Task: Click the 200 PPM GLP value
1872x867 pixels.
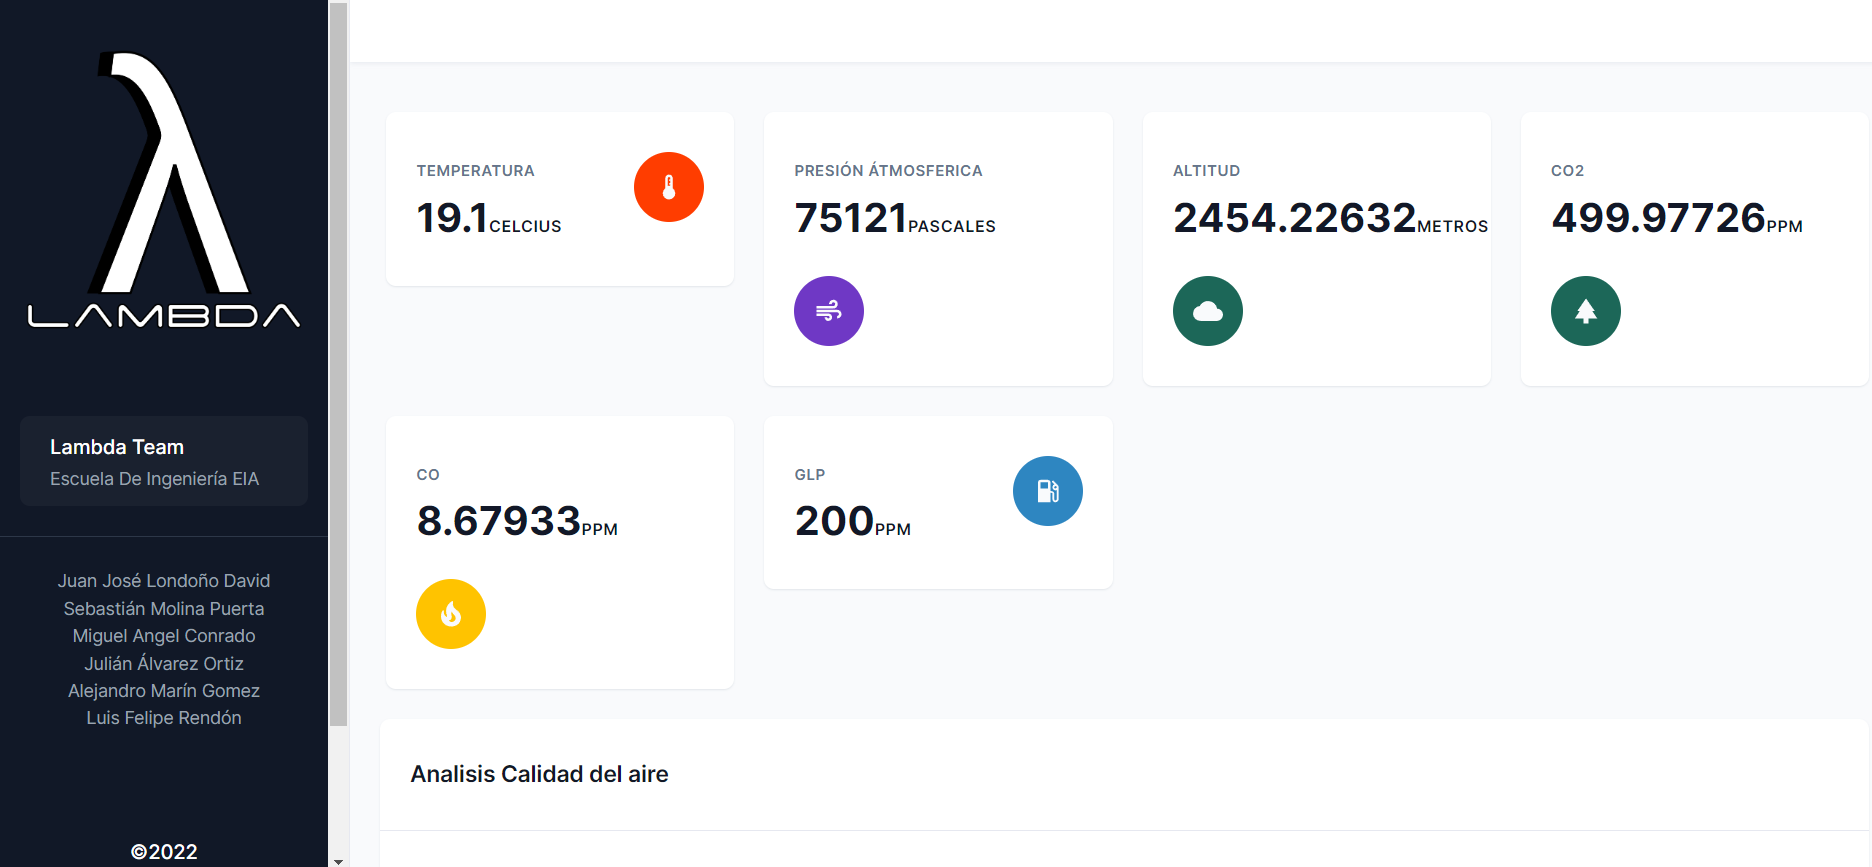Action: pos(853,521)
